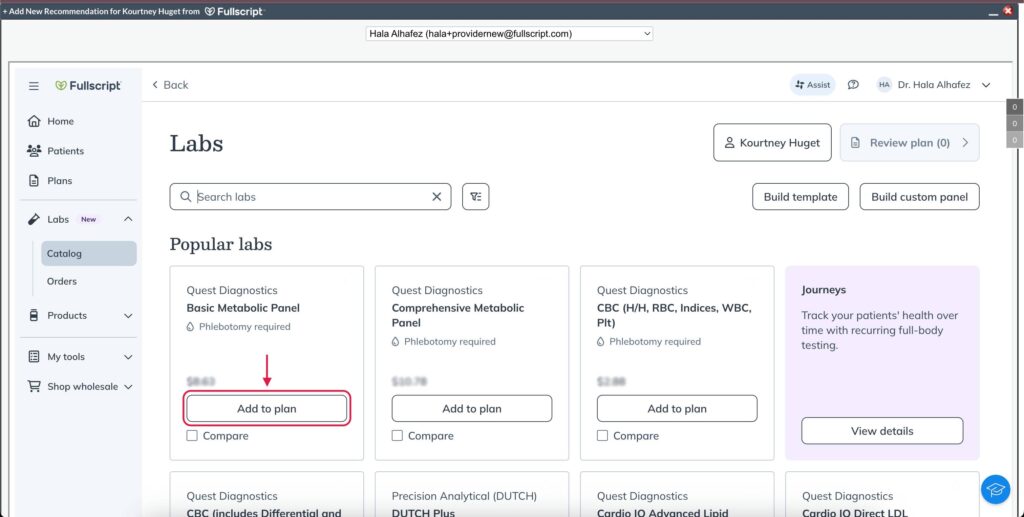The width and height of the screenshot is (1024, 517).
Task: Click the HA avatar badge
Action: [x=884, y=85]
